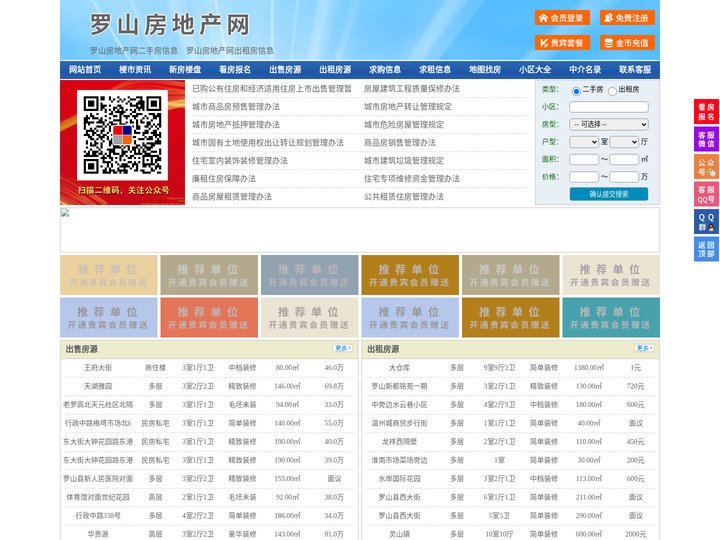This screenshot has height=540, width=720.
Task: Open 出租房源 in the navigation bar
Action: pos(335,70)
